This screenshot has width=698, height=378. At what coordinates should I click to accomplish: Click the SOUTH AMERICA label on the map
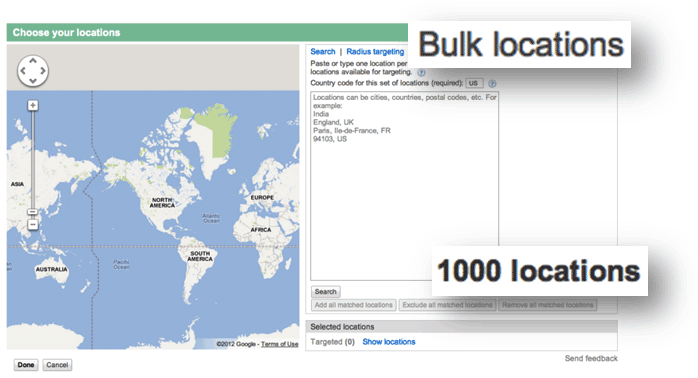pos(200,256)
